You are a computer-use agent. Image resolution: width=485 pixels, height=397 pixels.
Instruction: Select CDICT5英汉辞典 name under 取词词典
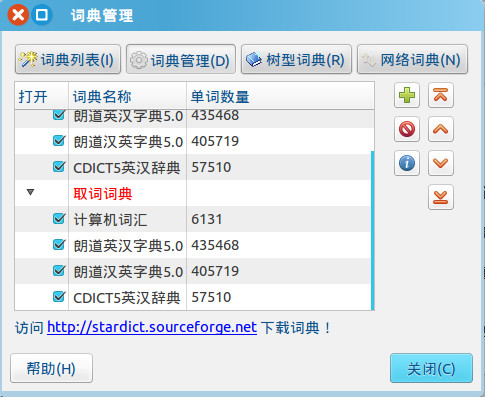point(127,298)
